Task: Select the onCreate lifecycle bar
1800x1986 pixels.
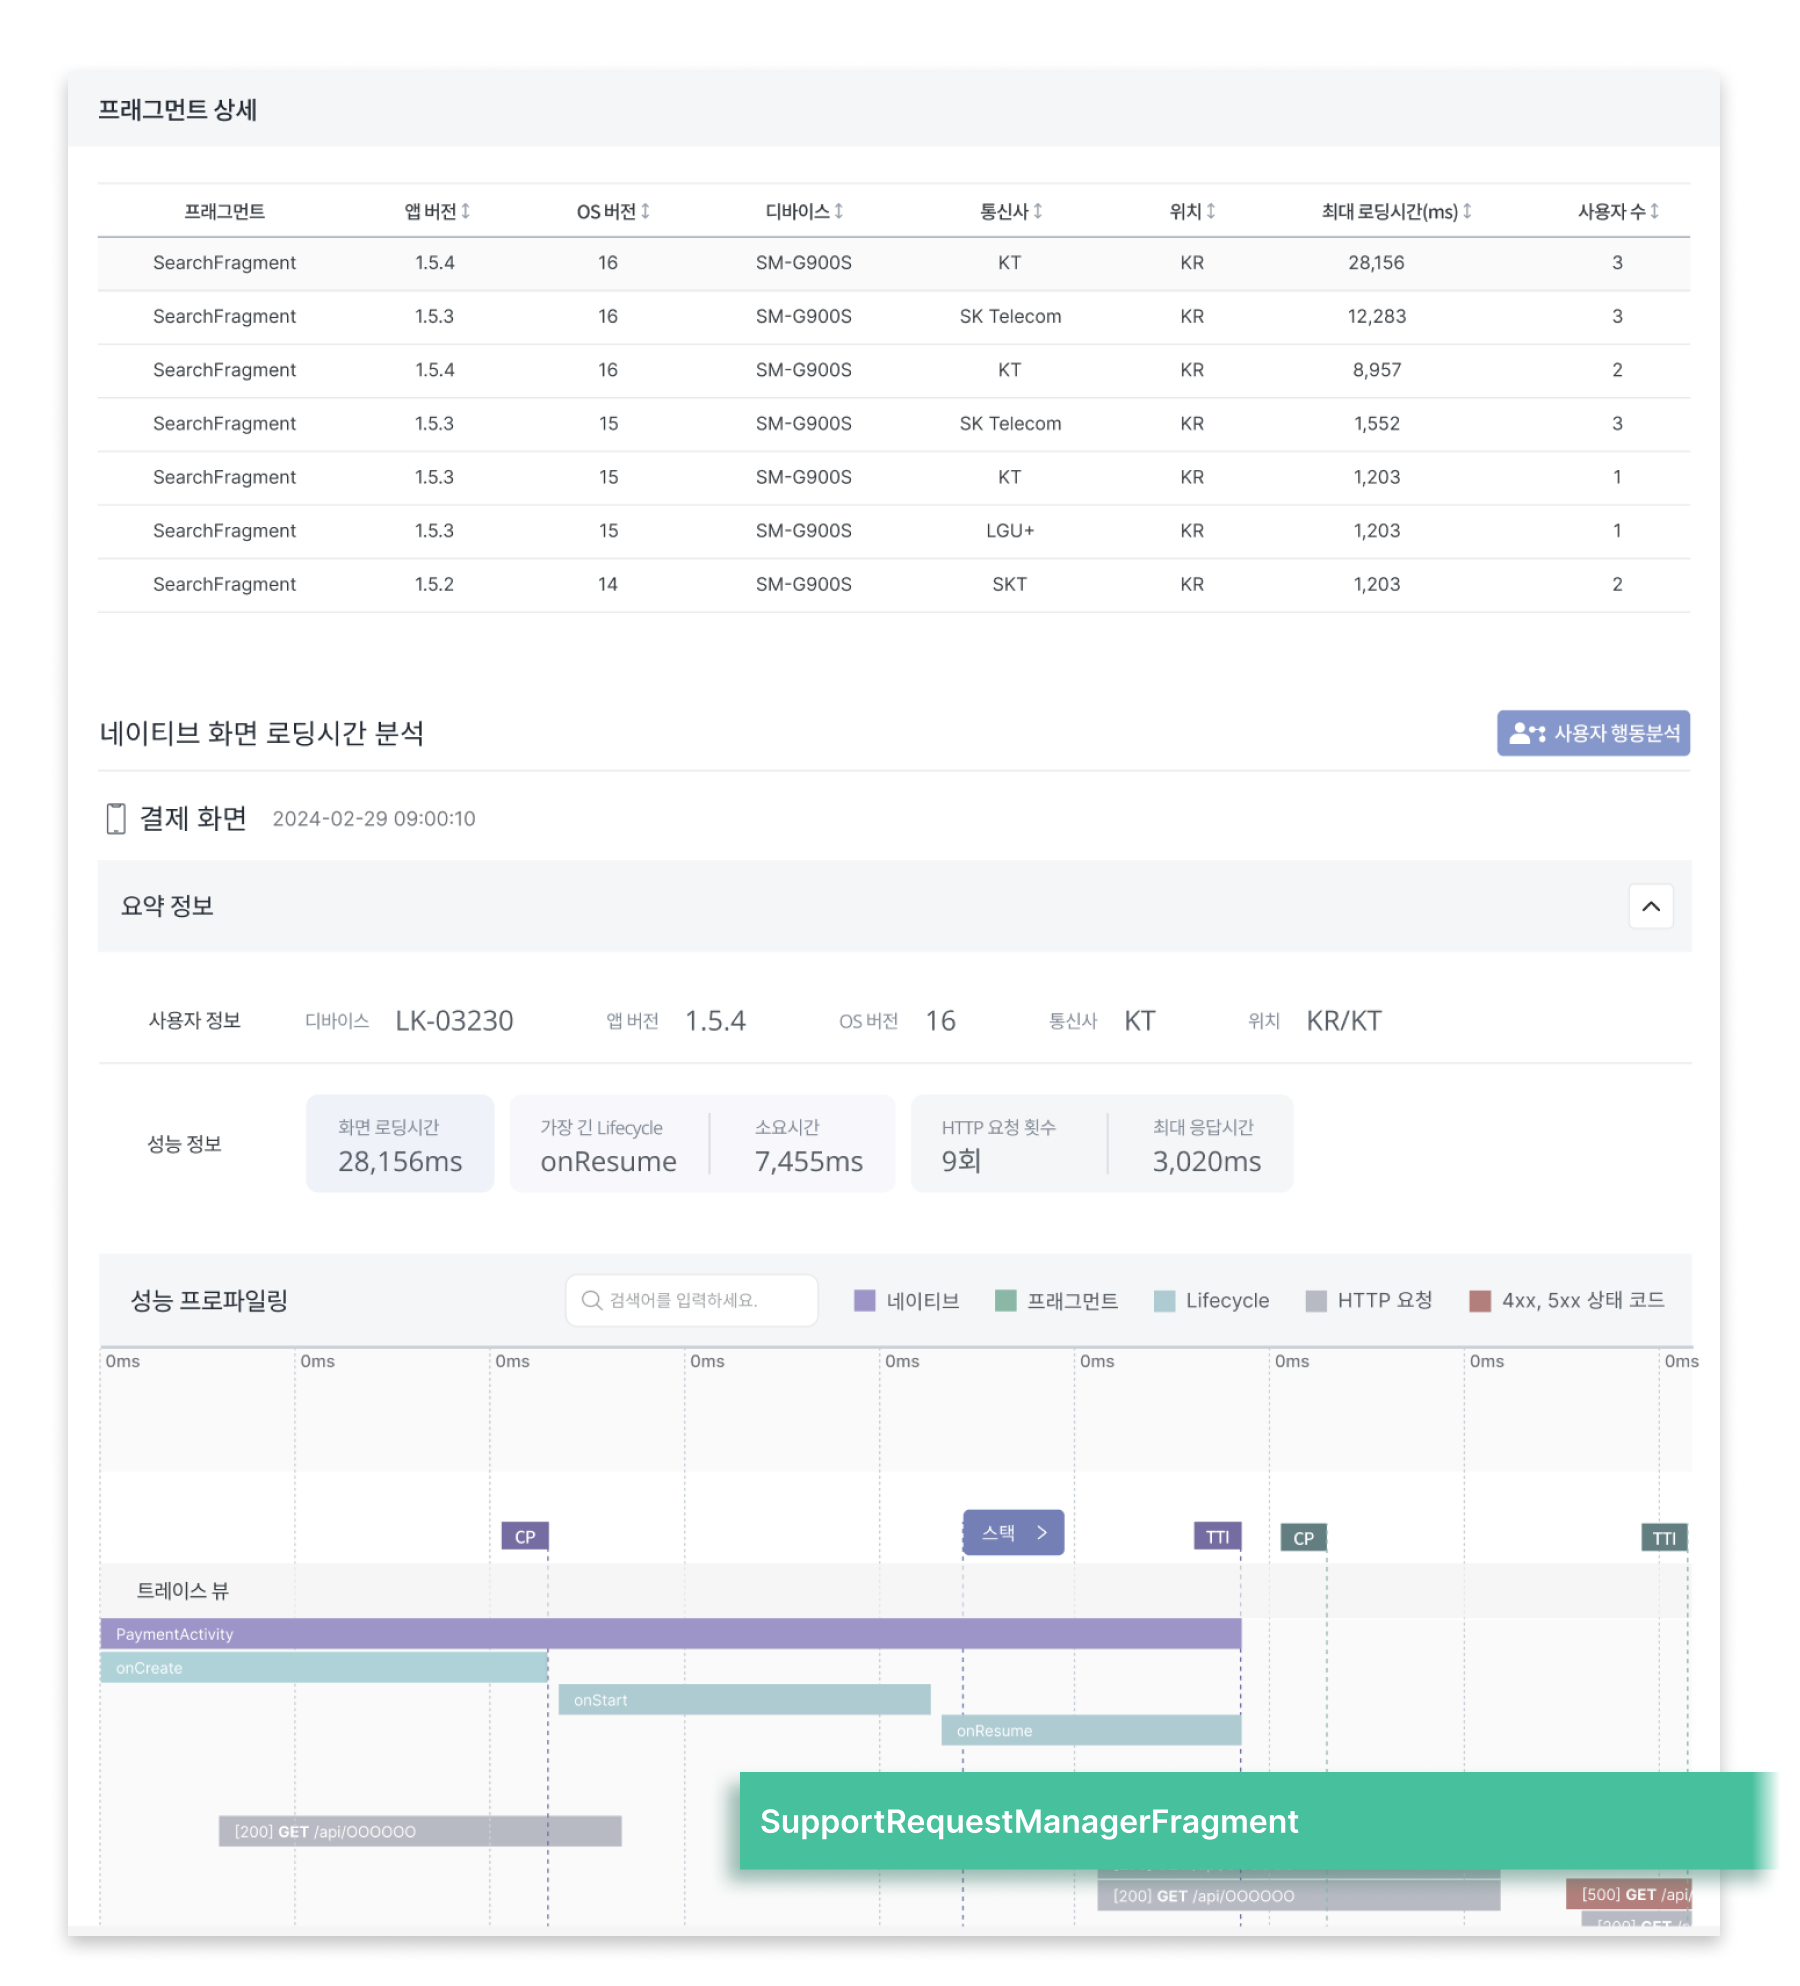Action: pos(324,1667)
